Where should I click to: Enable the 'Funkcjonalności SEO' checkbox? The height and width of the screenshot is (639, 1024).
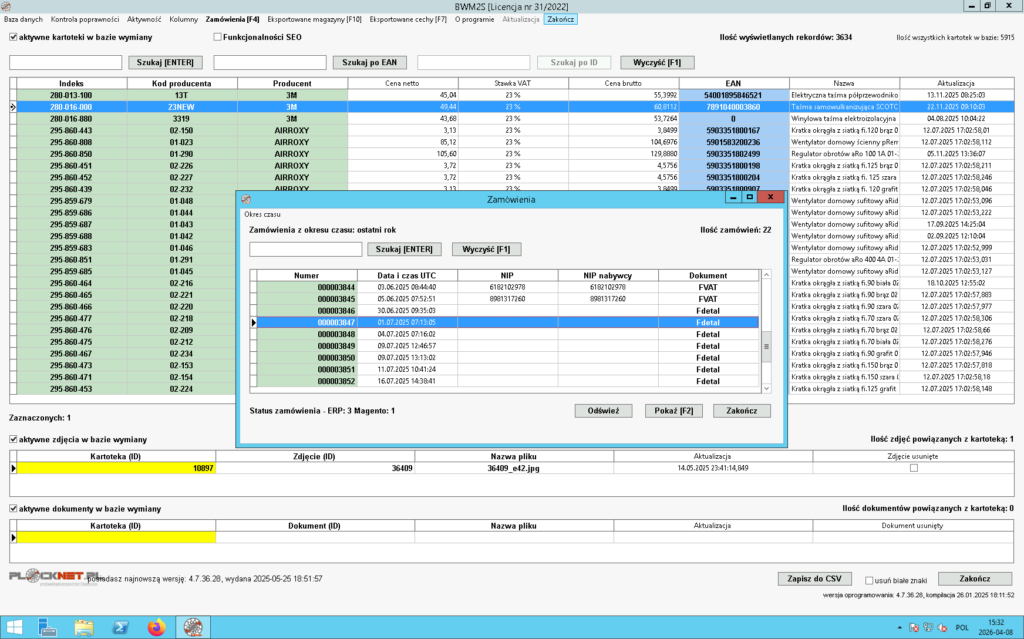click(x=218, y=37)
